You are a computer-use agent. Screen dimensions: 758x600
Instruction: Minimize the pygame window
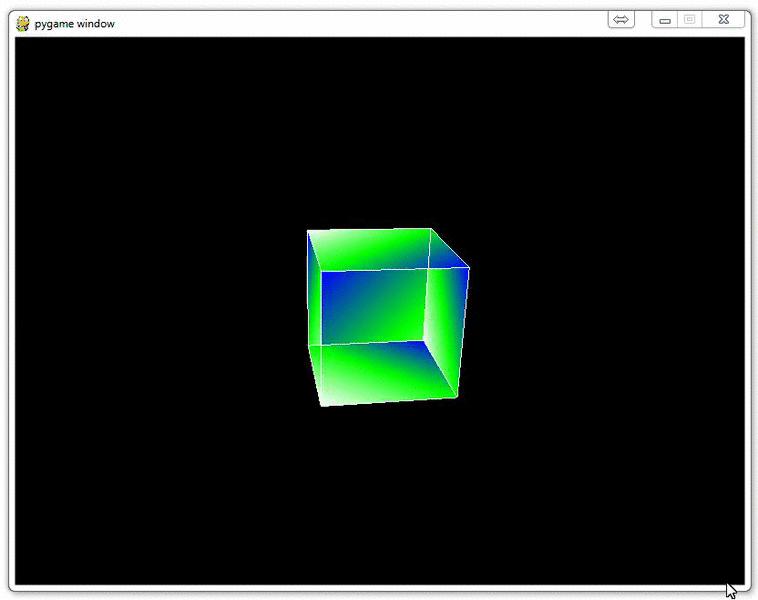tap(665, 20)
